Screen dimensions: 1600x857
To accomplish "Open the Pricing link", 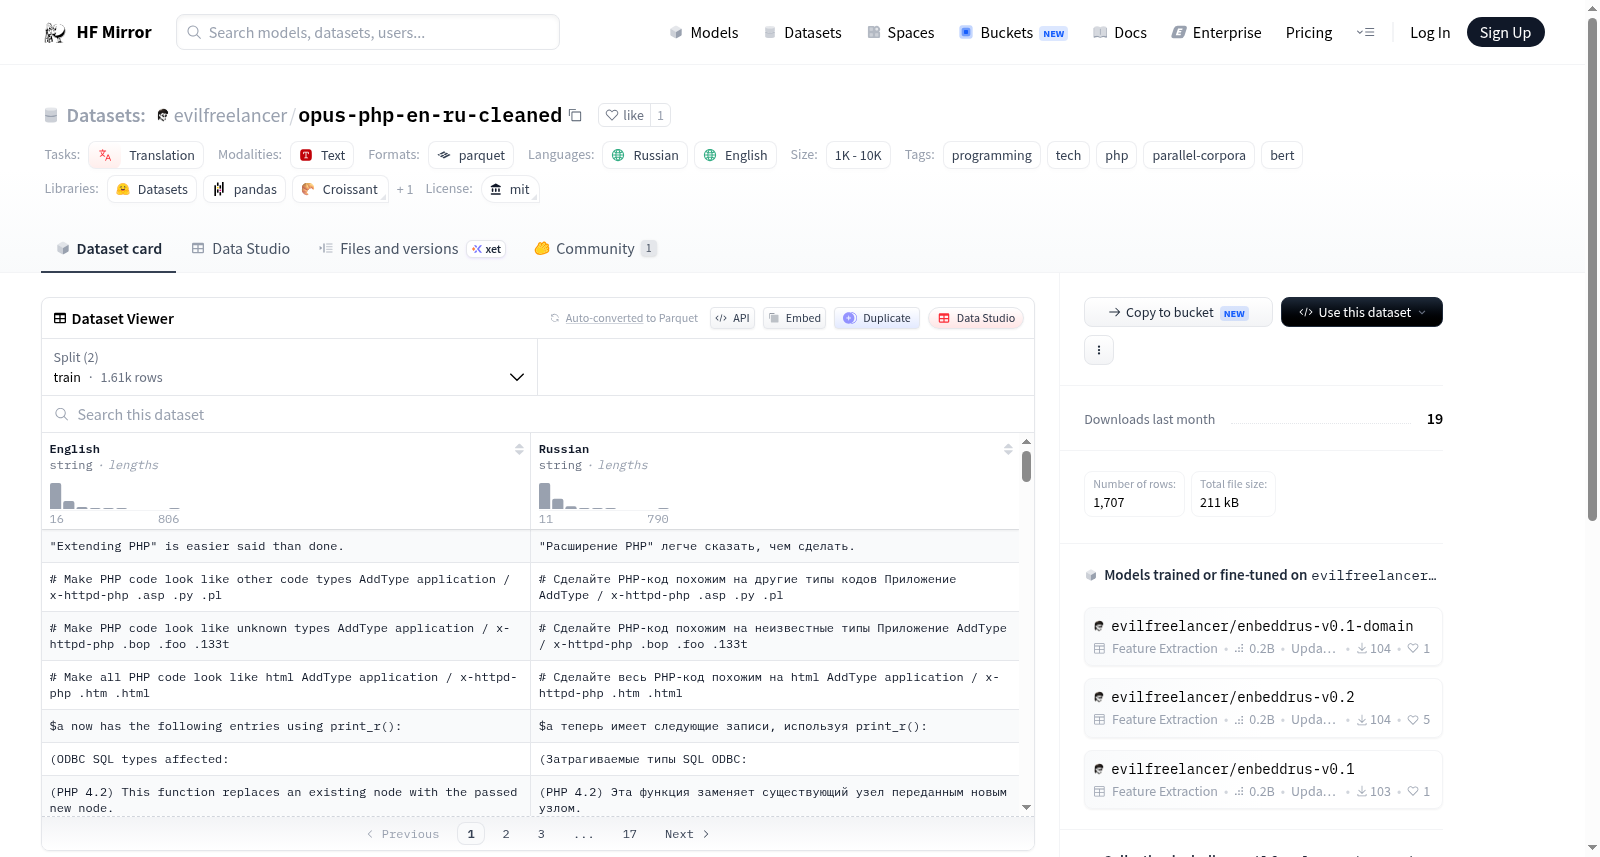I will pos(1309,33).
